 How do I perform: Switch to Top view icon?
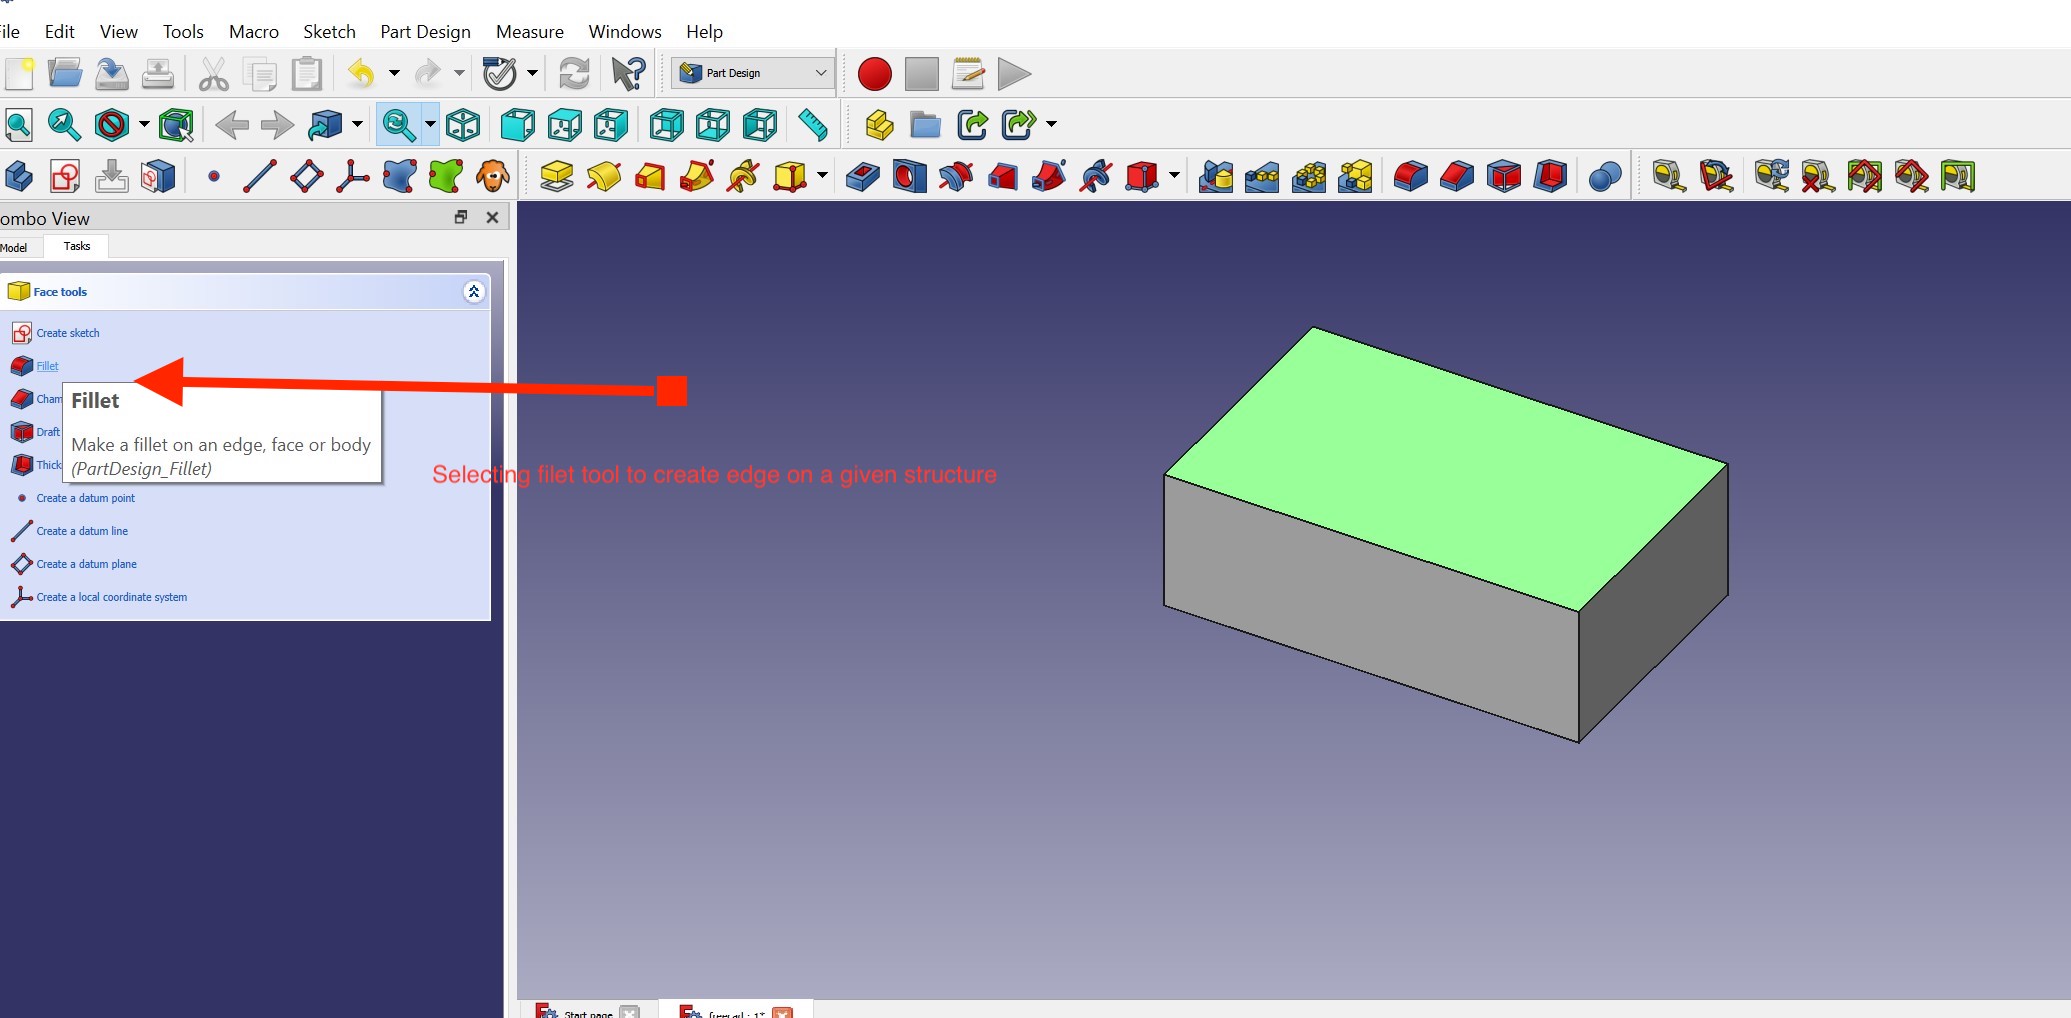(565, 125)
